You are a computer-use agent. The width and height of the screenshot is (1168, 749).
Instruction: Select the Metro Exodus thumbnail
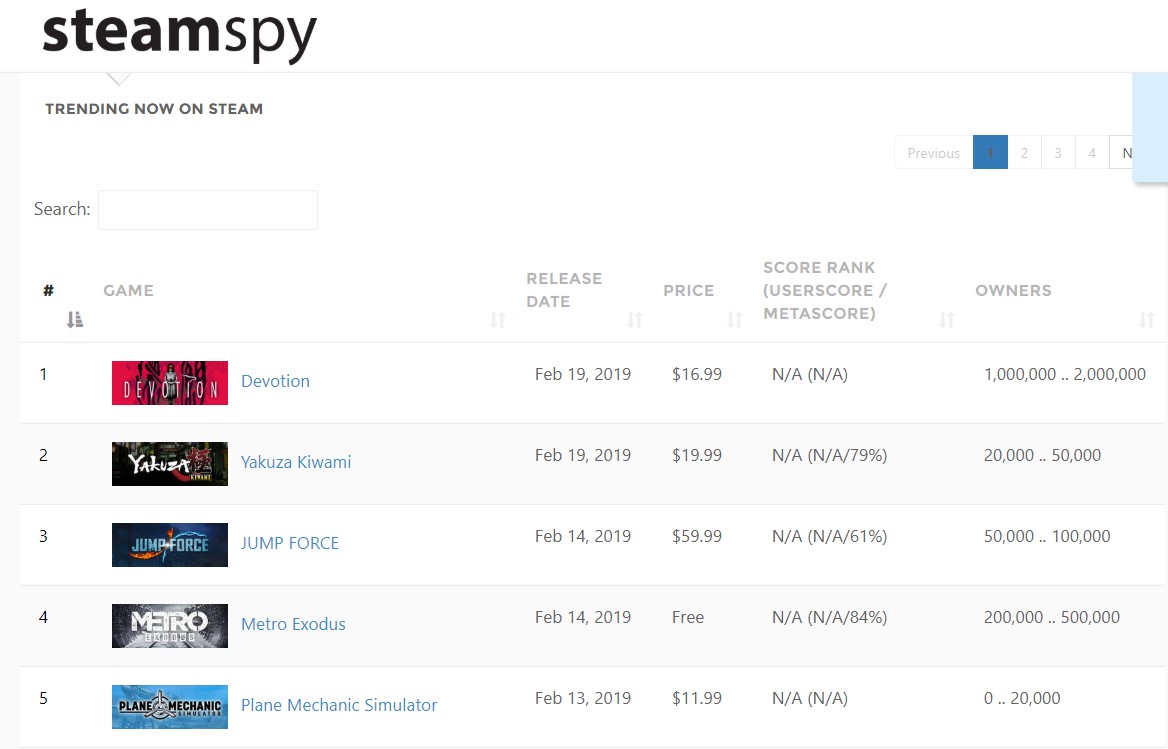(170, 626)
